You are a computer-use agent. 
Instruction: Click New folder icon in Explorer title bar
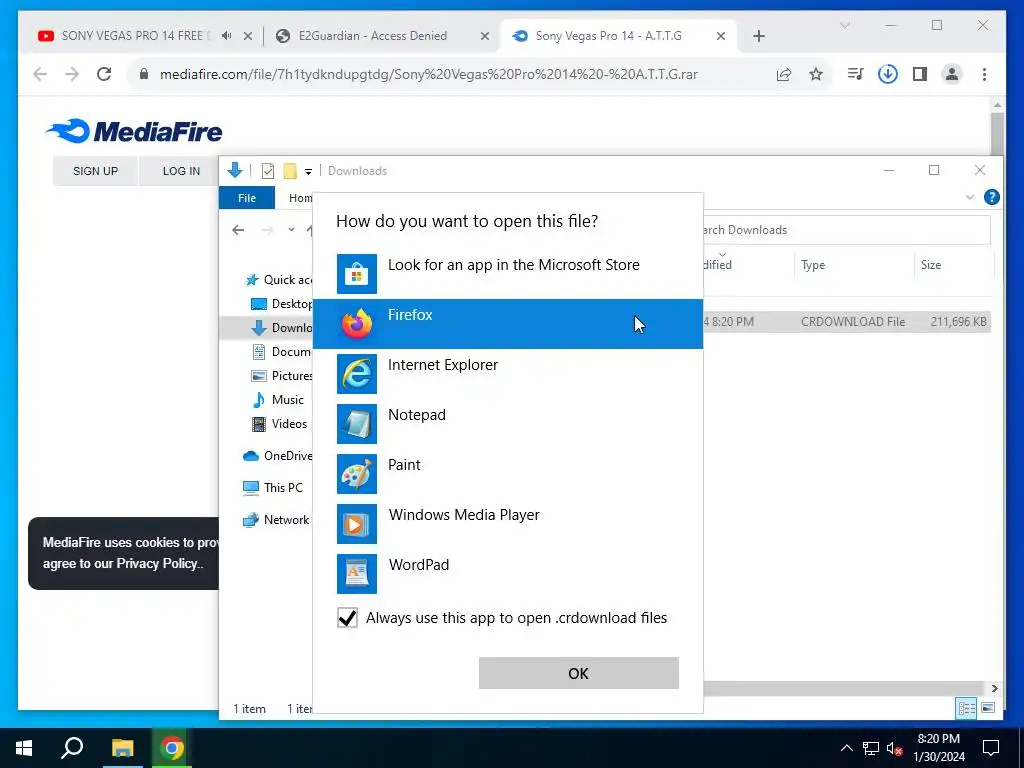[290, 171]
